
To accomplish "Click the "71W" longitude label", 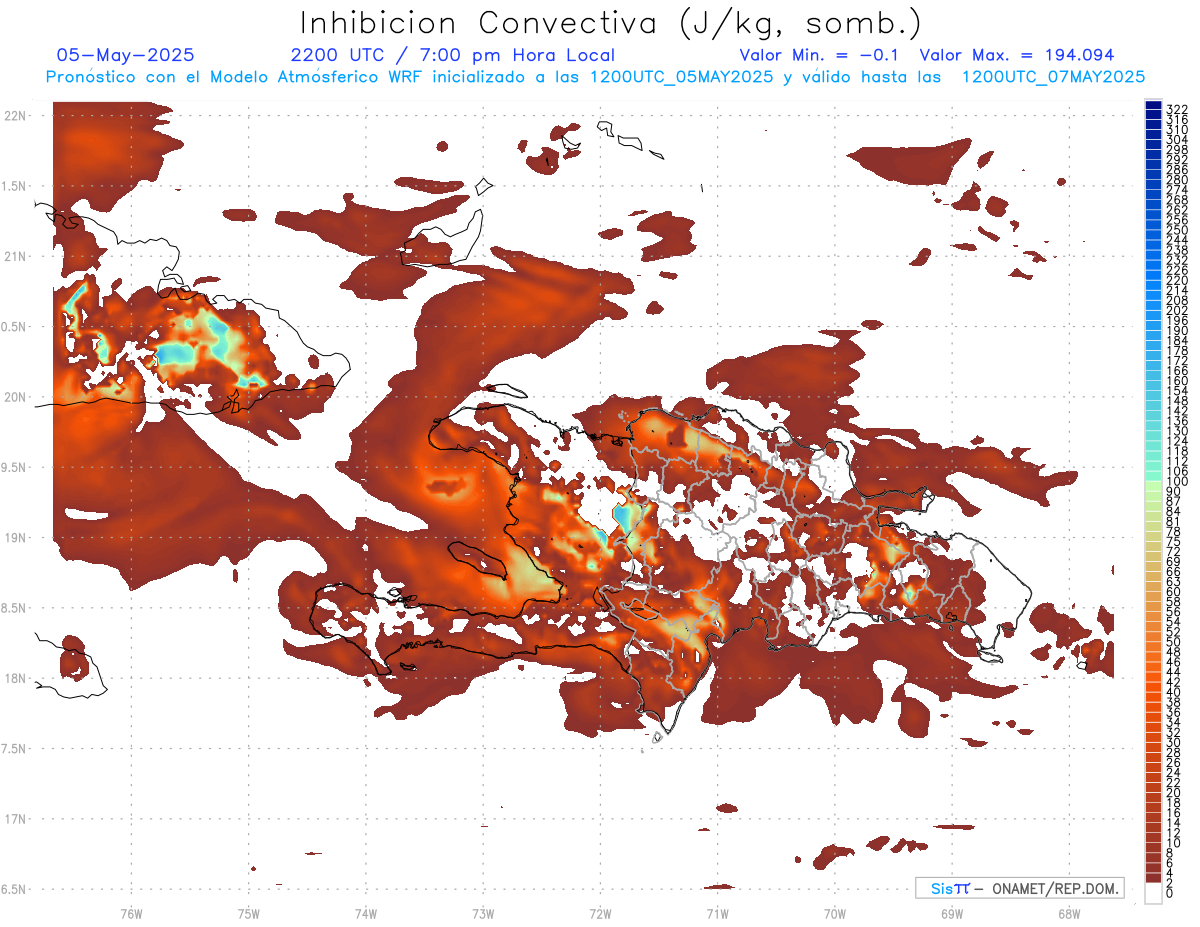I will coord(717,913).
